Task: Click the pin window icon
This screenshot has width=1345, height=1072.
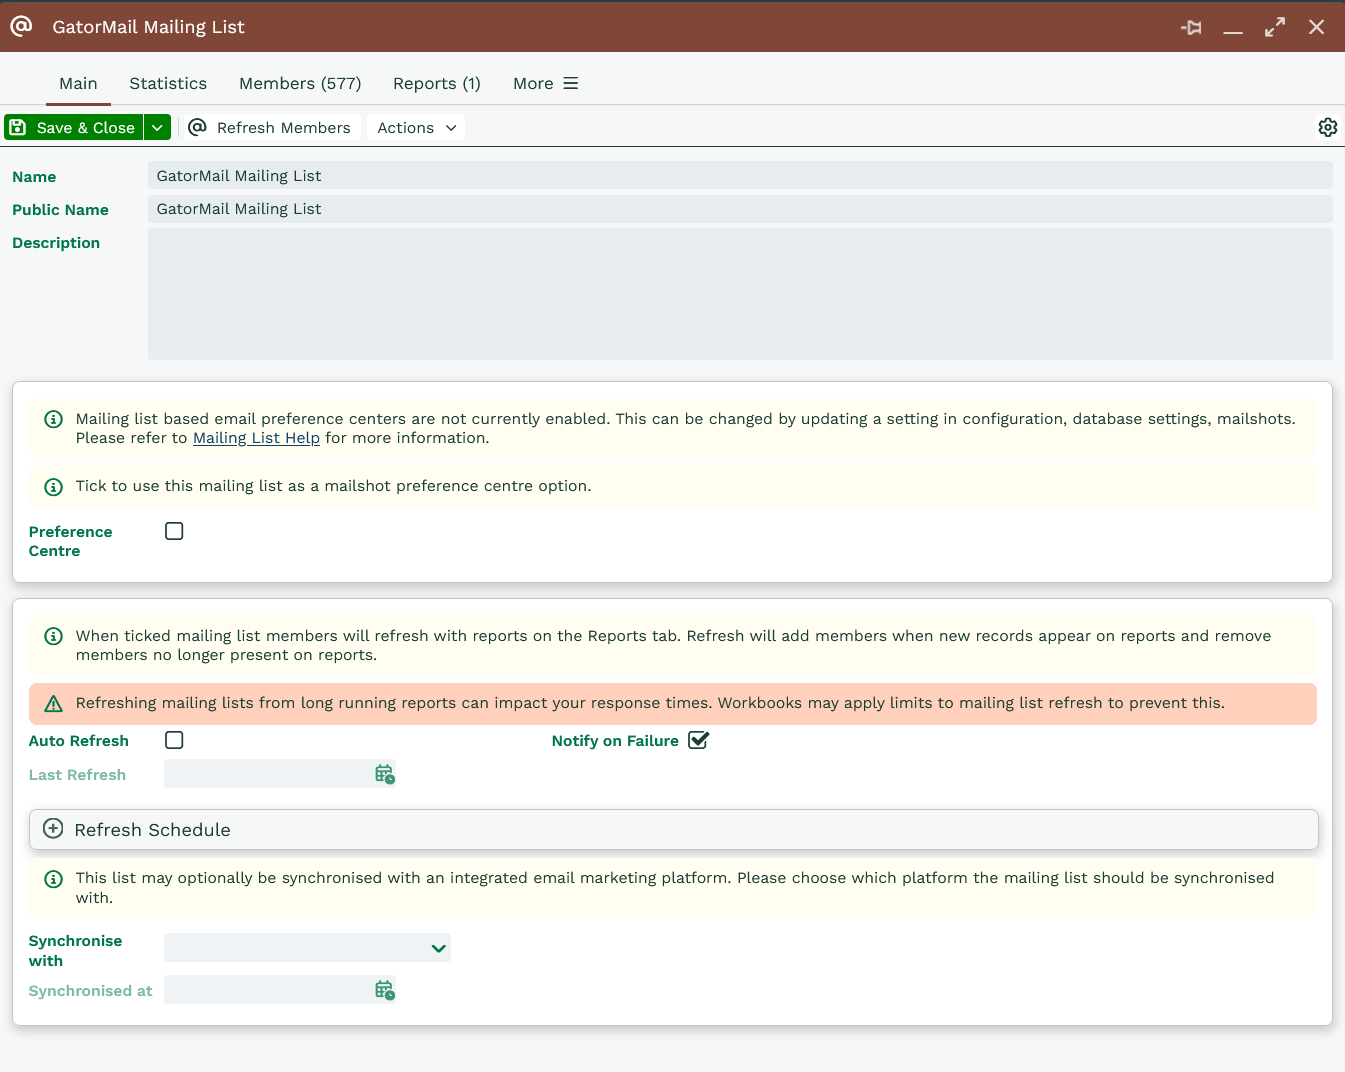Action: coord(1191,27)
